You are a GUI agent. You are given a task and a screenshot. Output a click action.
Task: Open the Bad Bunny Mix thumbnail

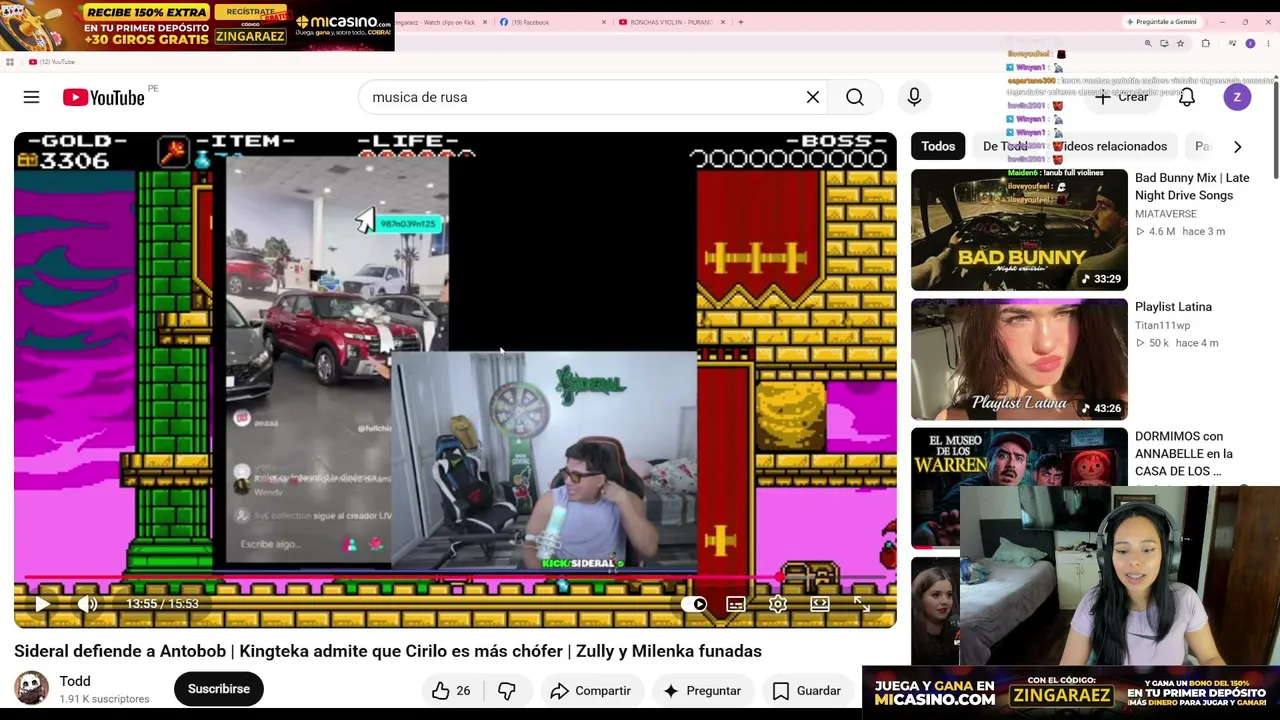pyautogui.click(x=1019, y=230)
